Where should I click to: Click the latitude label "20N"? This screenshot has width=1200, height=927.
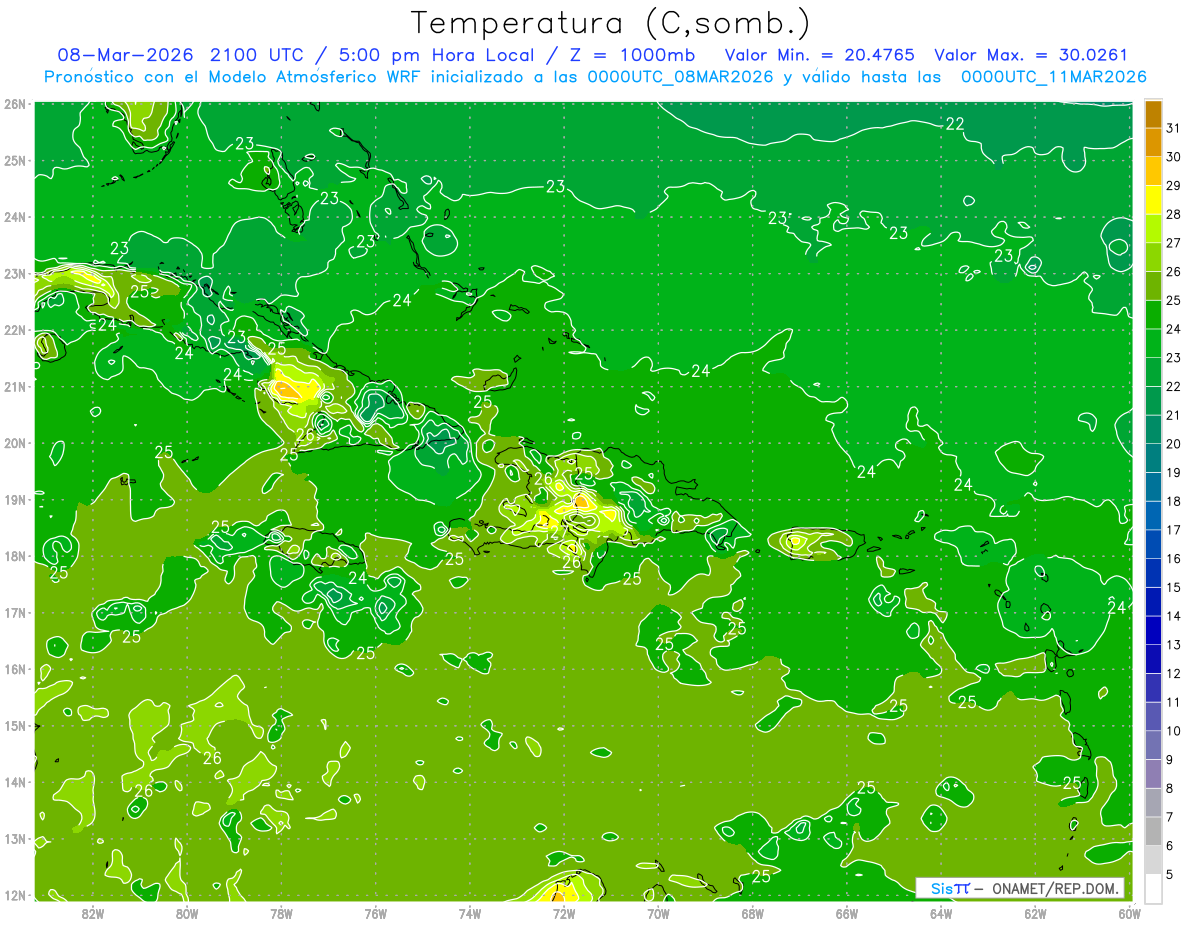16,443
